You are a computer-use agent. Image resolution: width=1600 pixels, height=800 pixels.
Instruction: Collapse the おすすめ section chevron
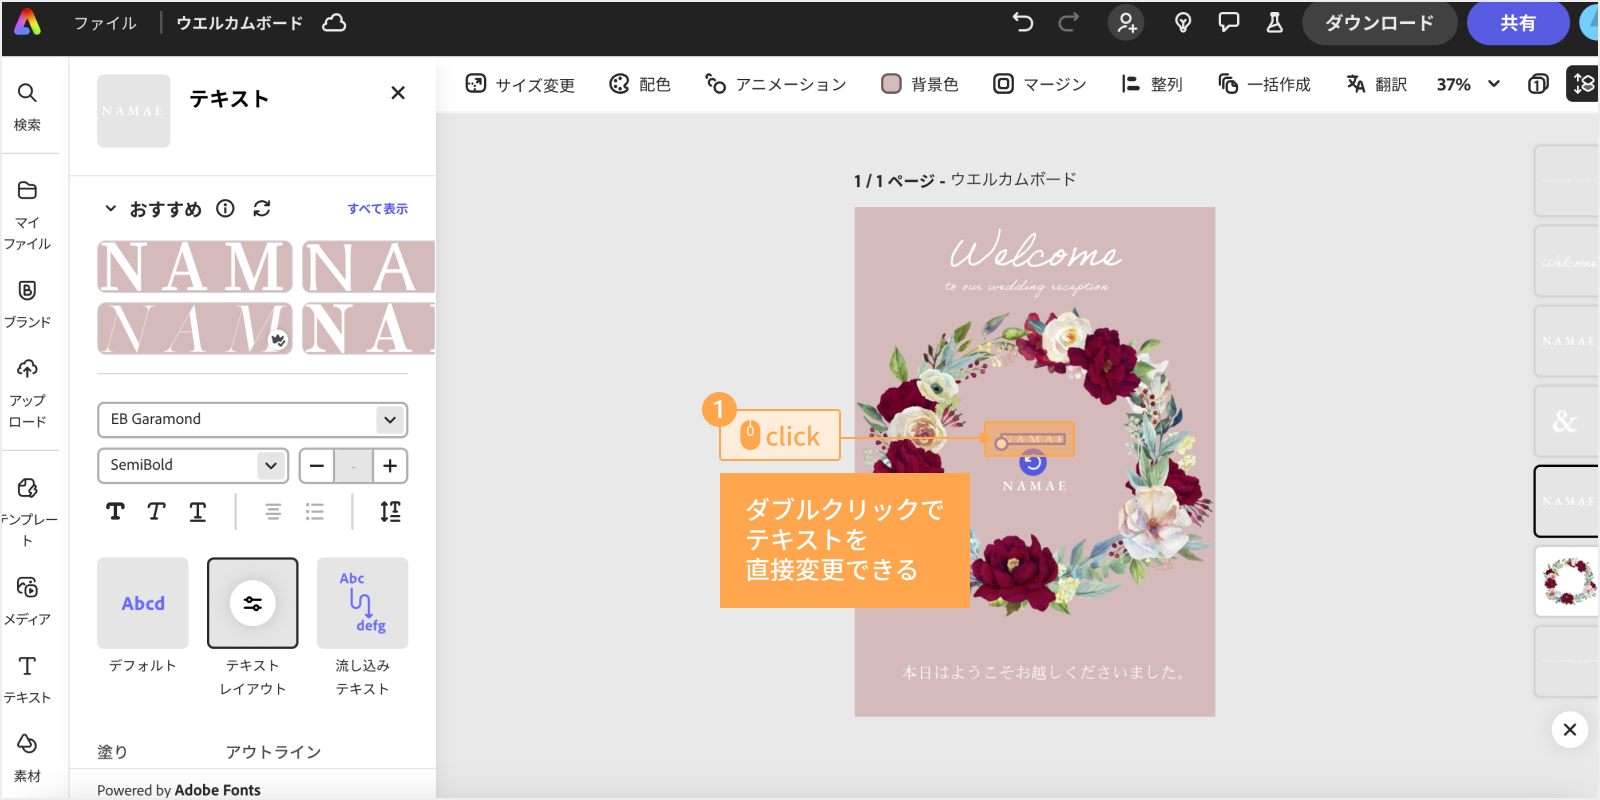pyautogui.click(x=111, y=208)
